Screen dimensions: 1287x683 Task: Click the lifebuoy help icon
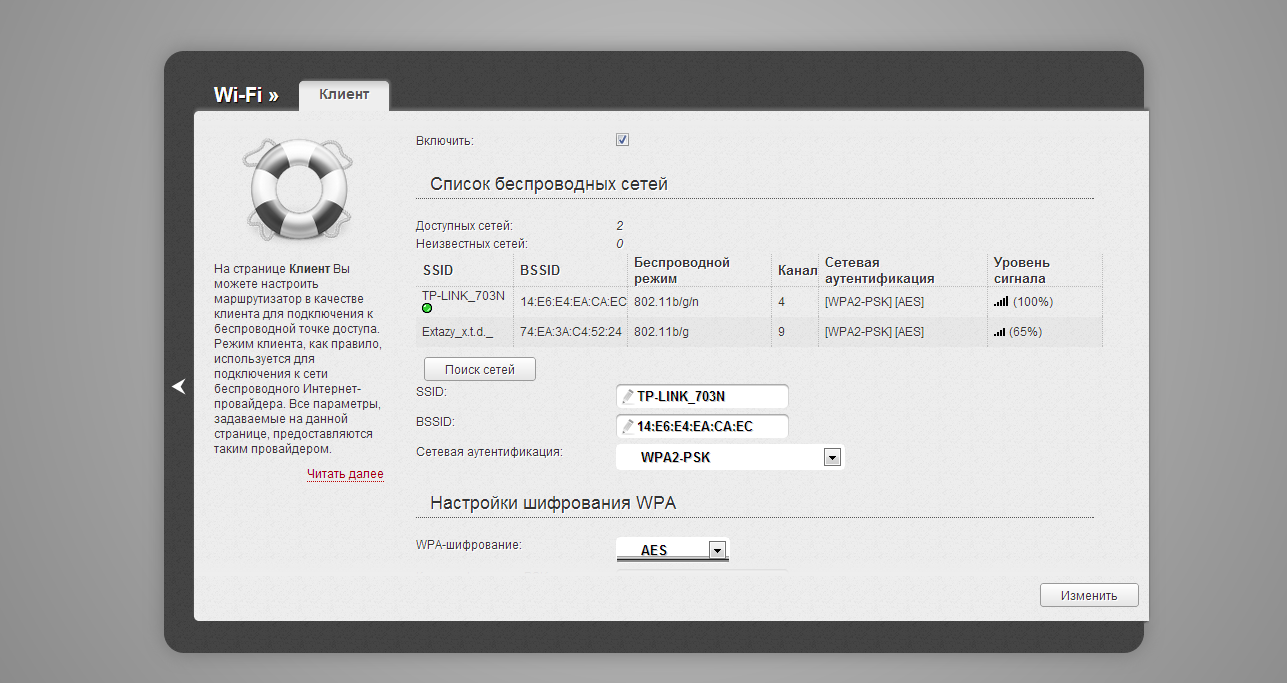[x=297, y=187]
